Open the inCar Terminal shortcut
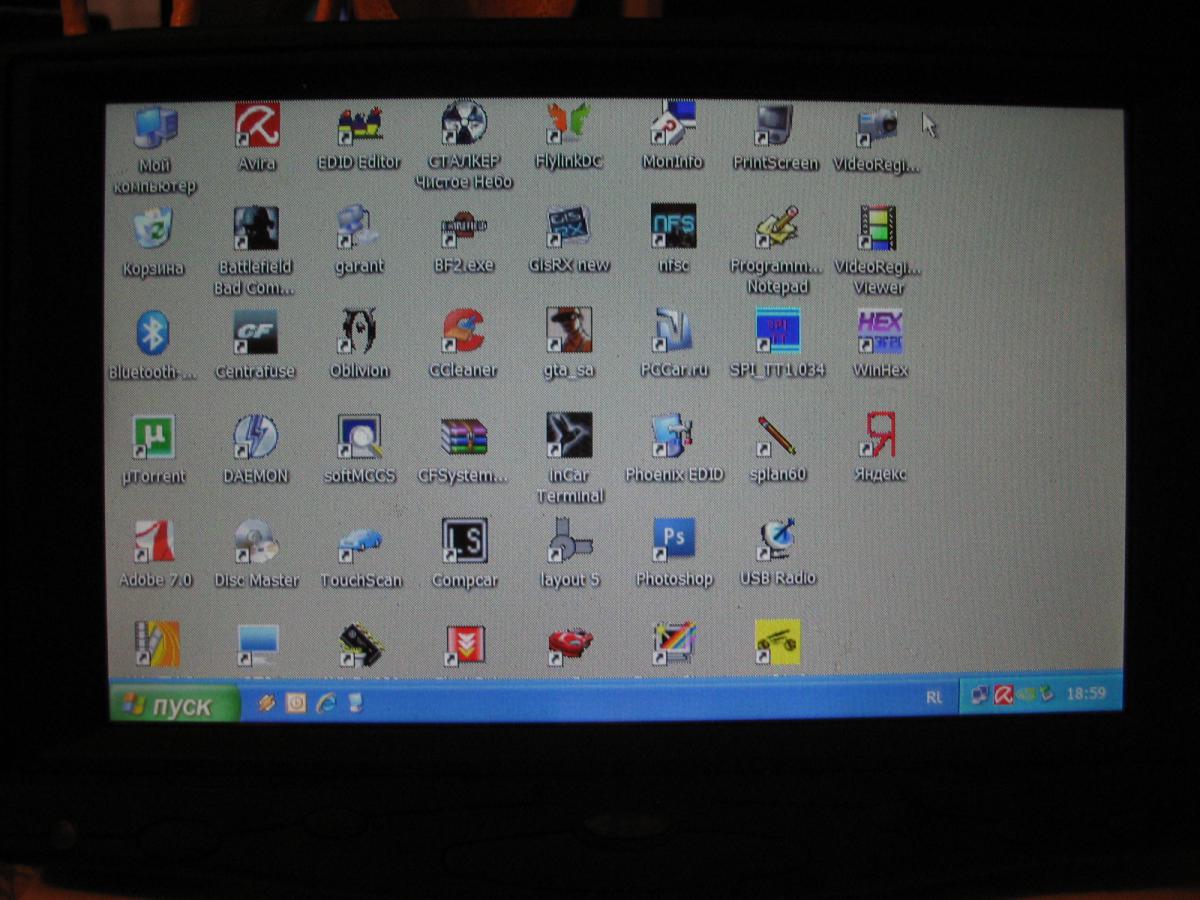Image resolution: width=1200 pixels, height=900 pixels. click(569, 438)
